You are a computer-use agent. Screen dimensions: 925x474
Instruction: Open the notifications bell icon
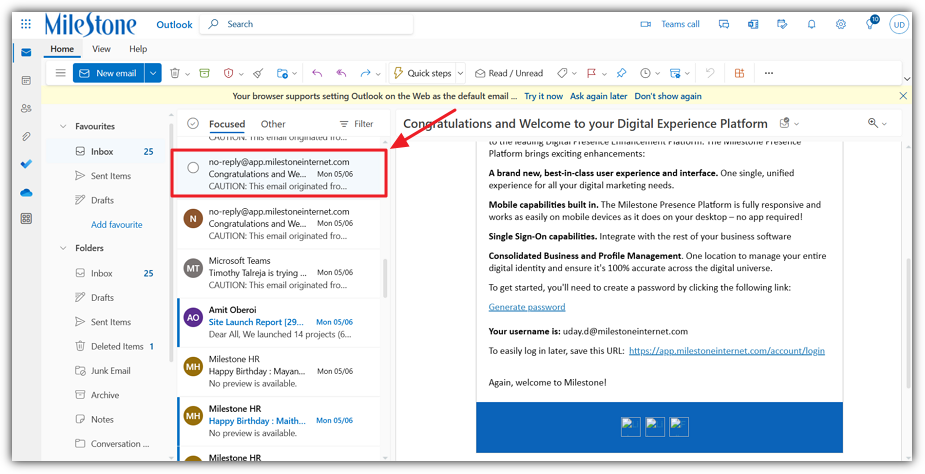tap(812, 24)
